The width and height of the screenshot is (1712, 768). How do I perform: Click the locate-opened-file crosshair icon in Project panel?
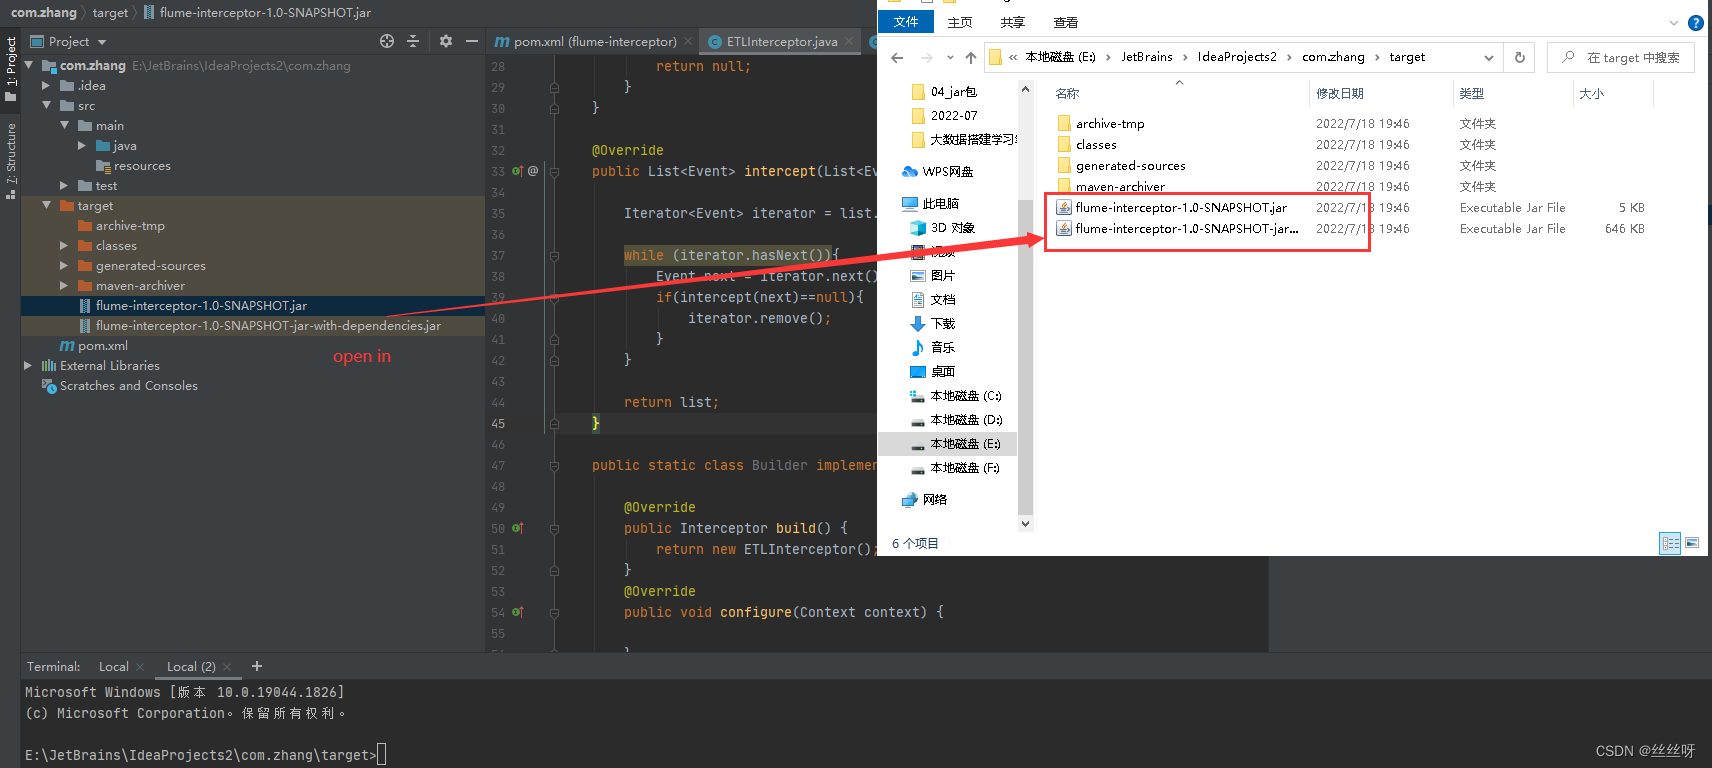tap(387, 41)
